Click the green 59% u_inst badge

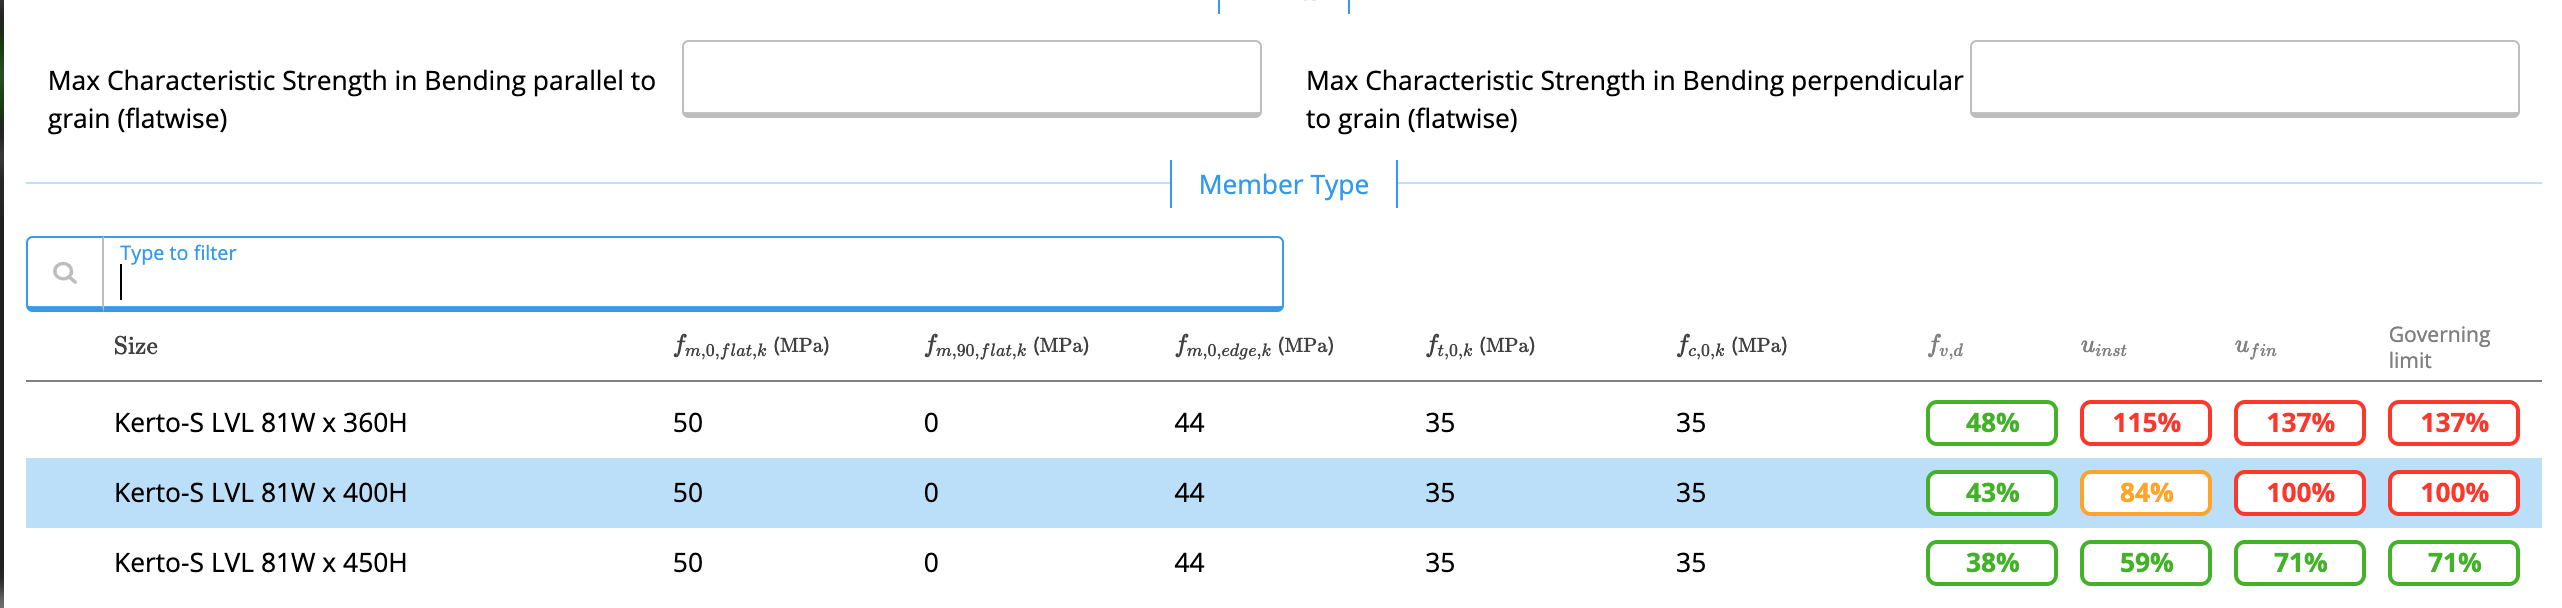[2145, 563]
